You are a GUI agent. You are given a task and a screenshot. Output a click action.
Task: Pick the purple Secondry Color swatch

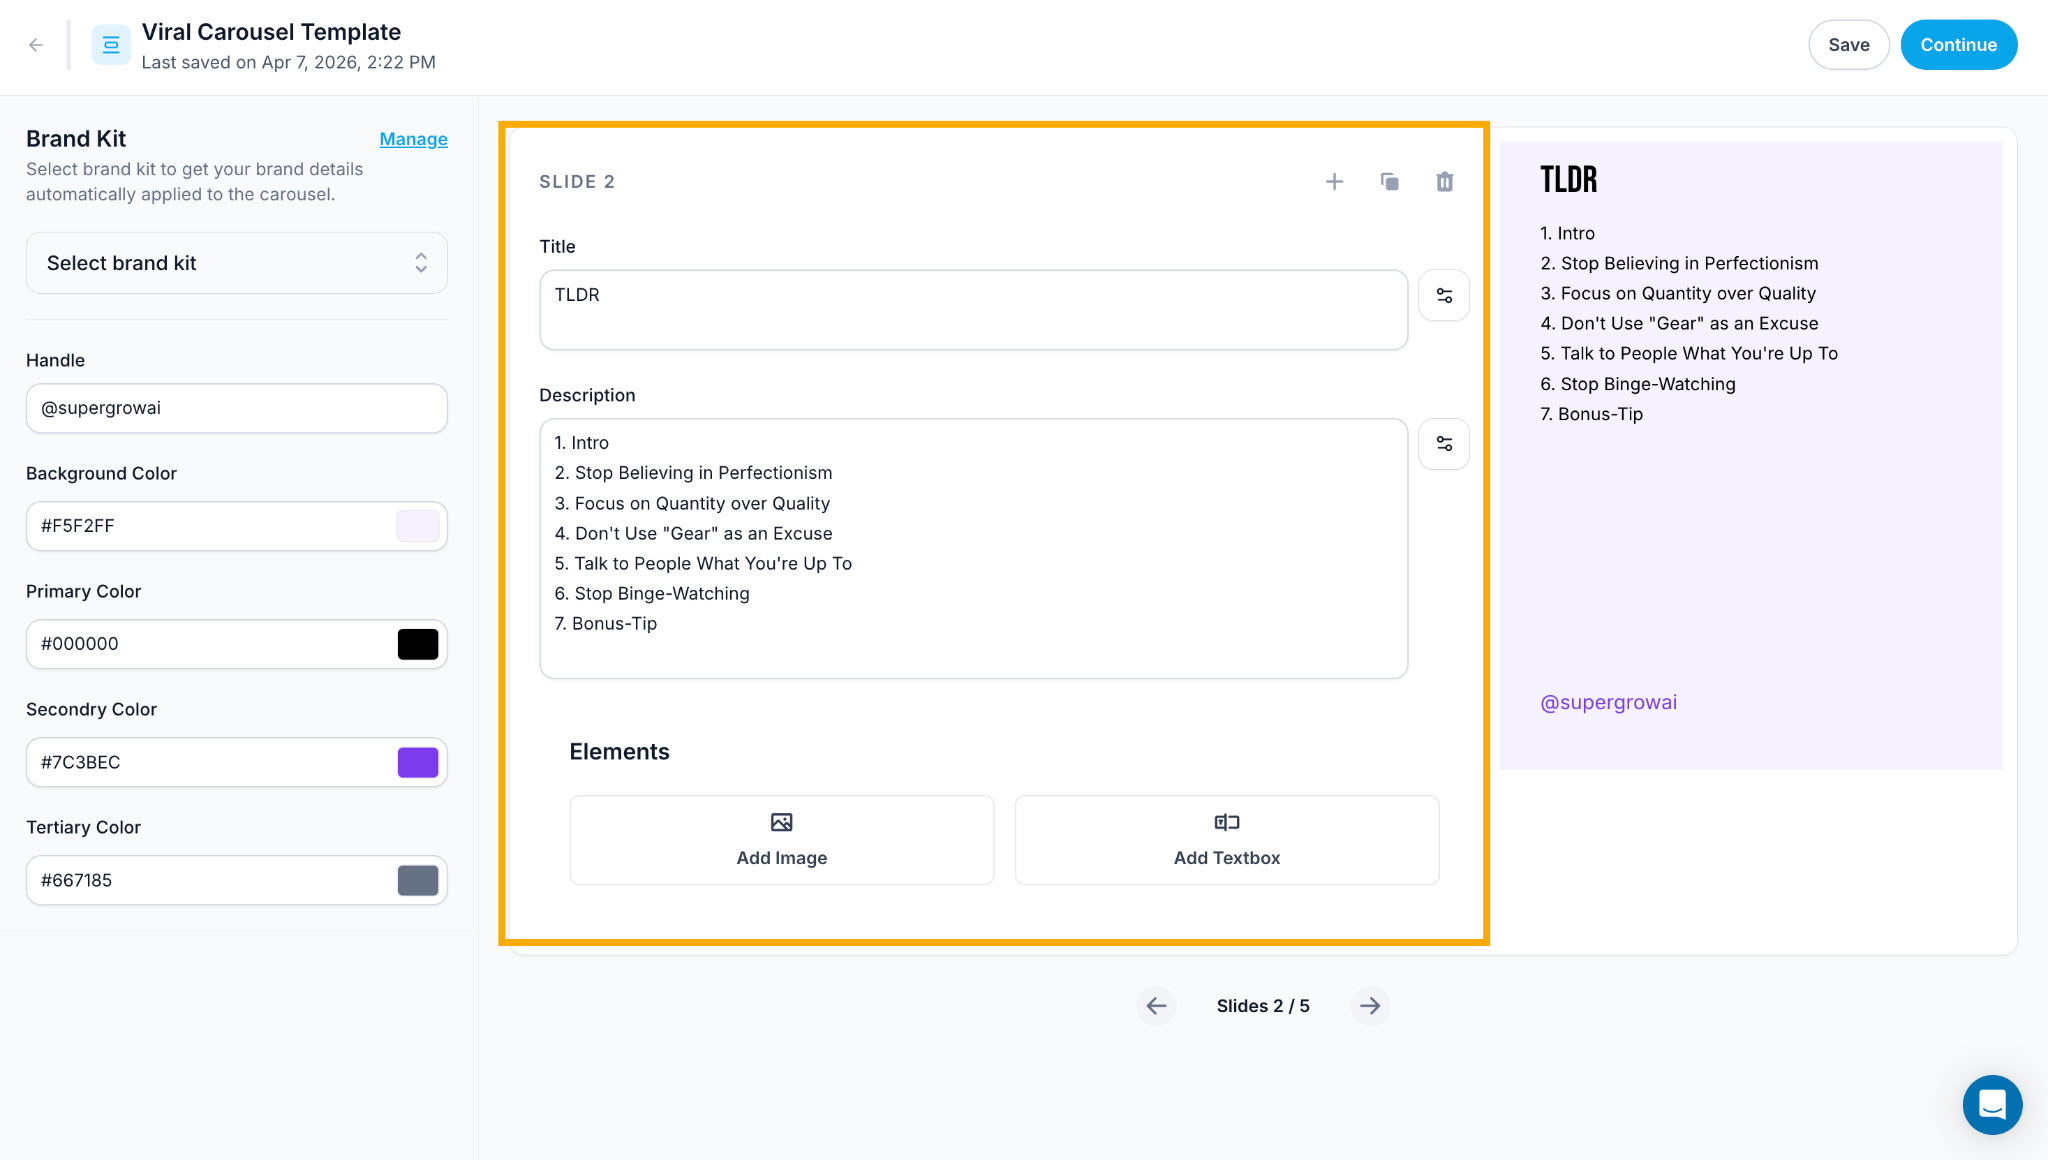coord(418,762)
